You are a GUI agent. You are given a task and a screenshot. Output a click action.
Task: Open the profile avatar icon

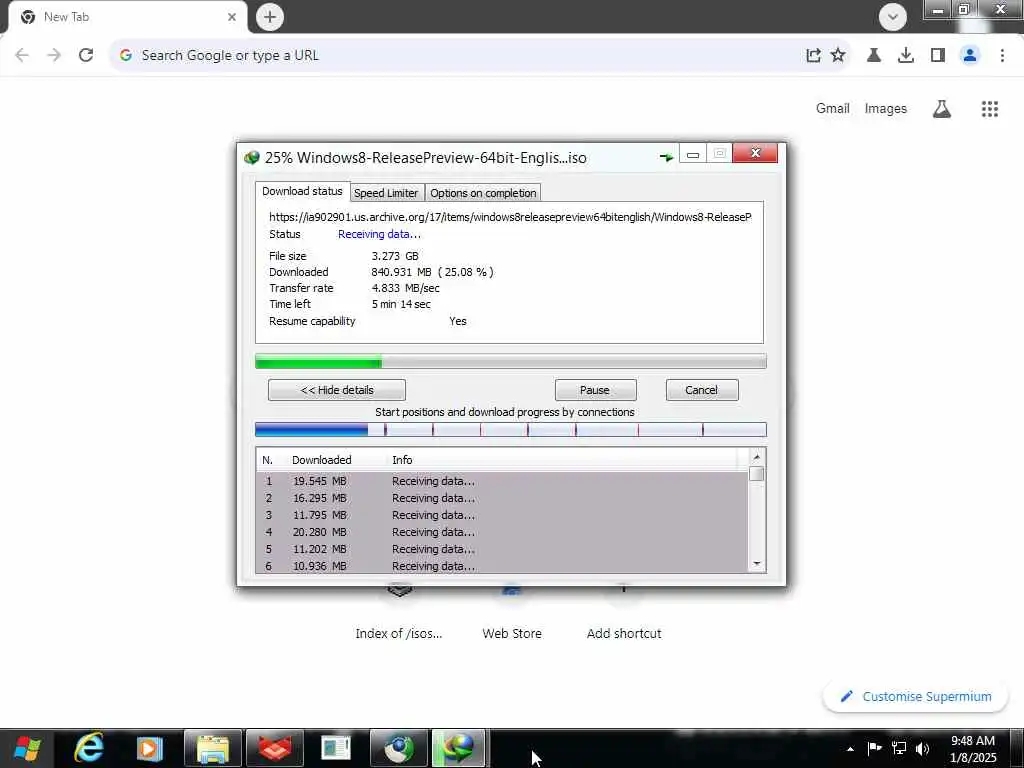970,56
